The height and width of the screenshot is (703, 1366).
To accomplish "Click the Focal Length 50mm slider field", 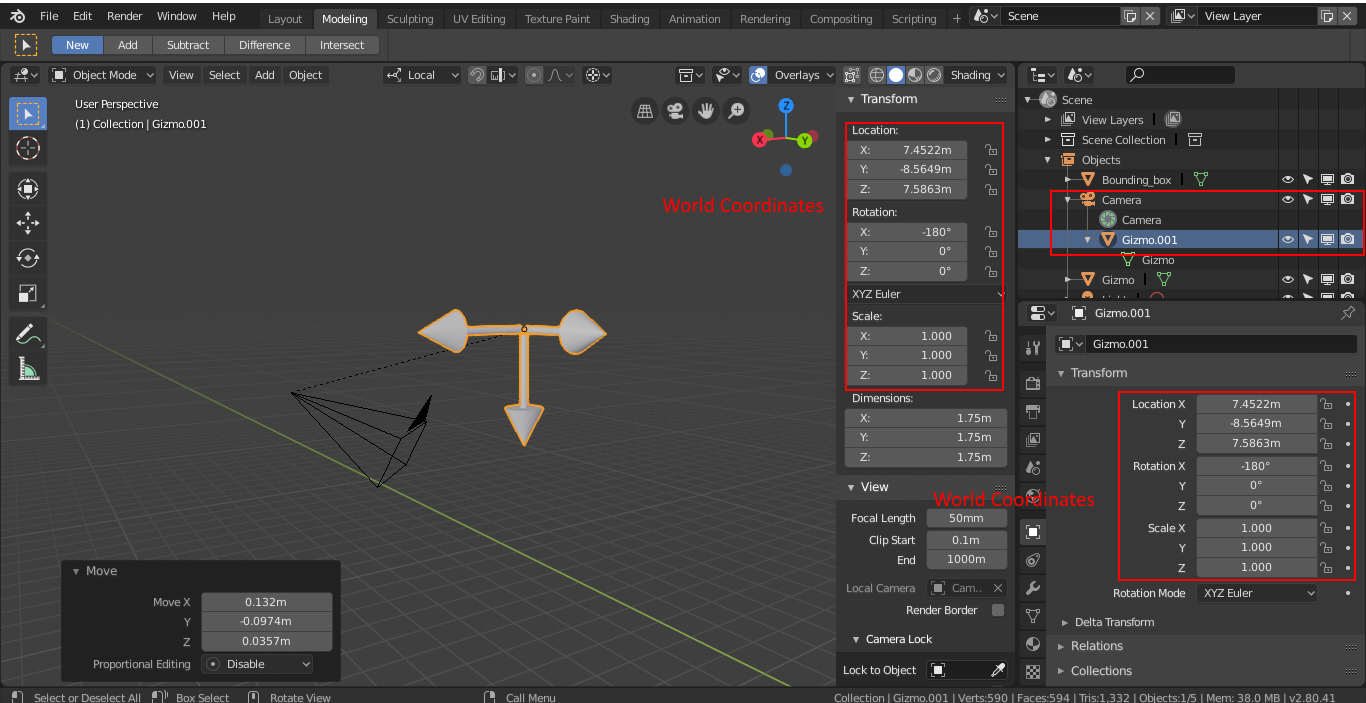I will 966,518.
